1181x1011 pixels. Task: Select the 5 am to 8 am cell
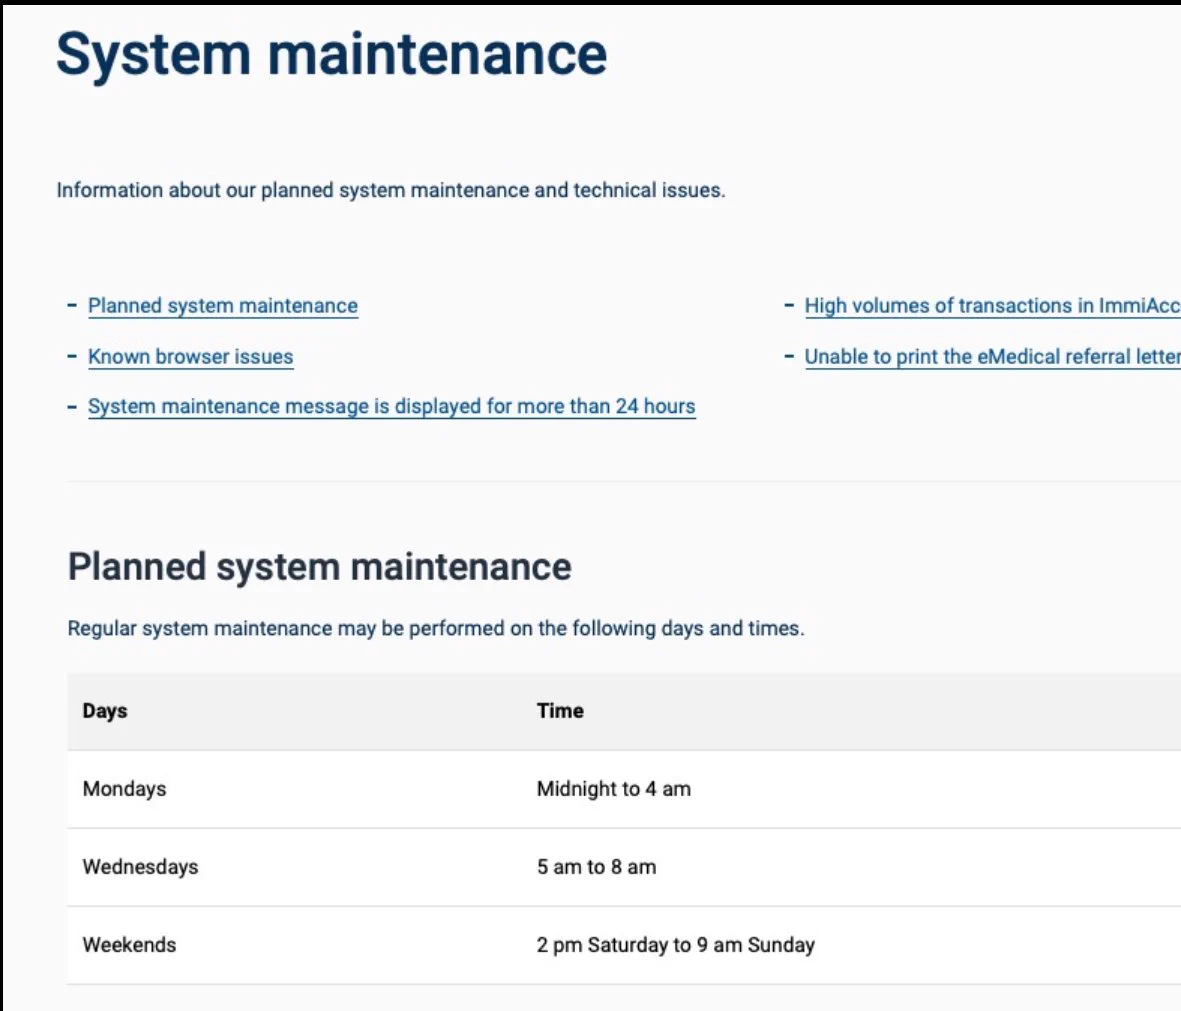[597, 867]
